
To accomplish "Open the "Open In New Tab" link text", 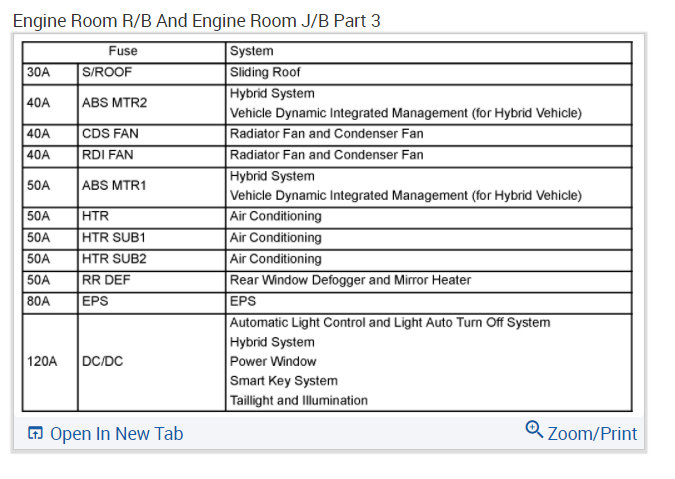I will click(116, 433).
